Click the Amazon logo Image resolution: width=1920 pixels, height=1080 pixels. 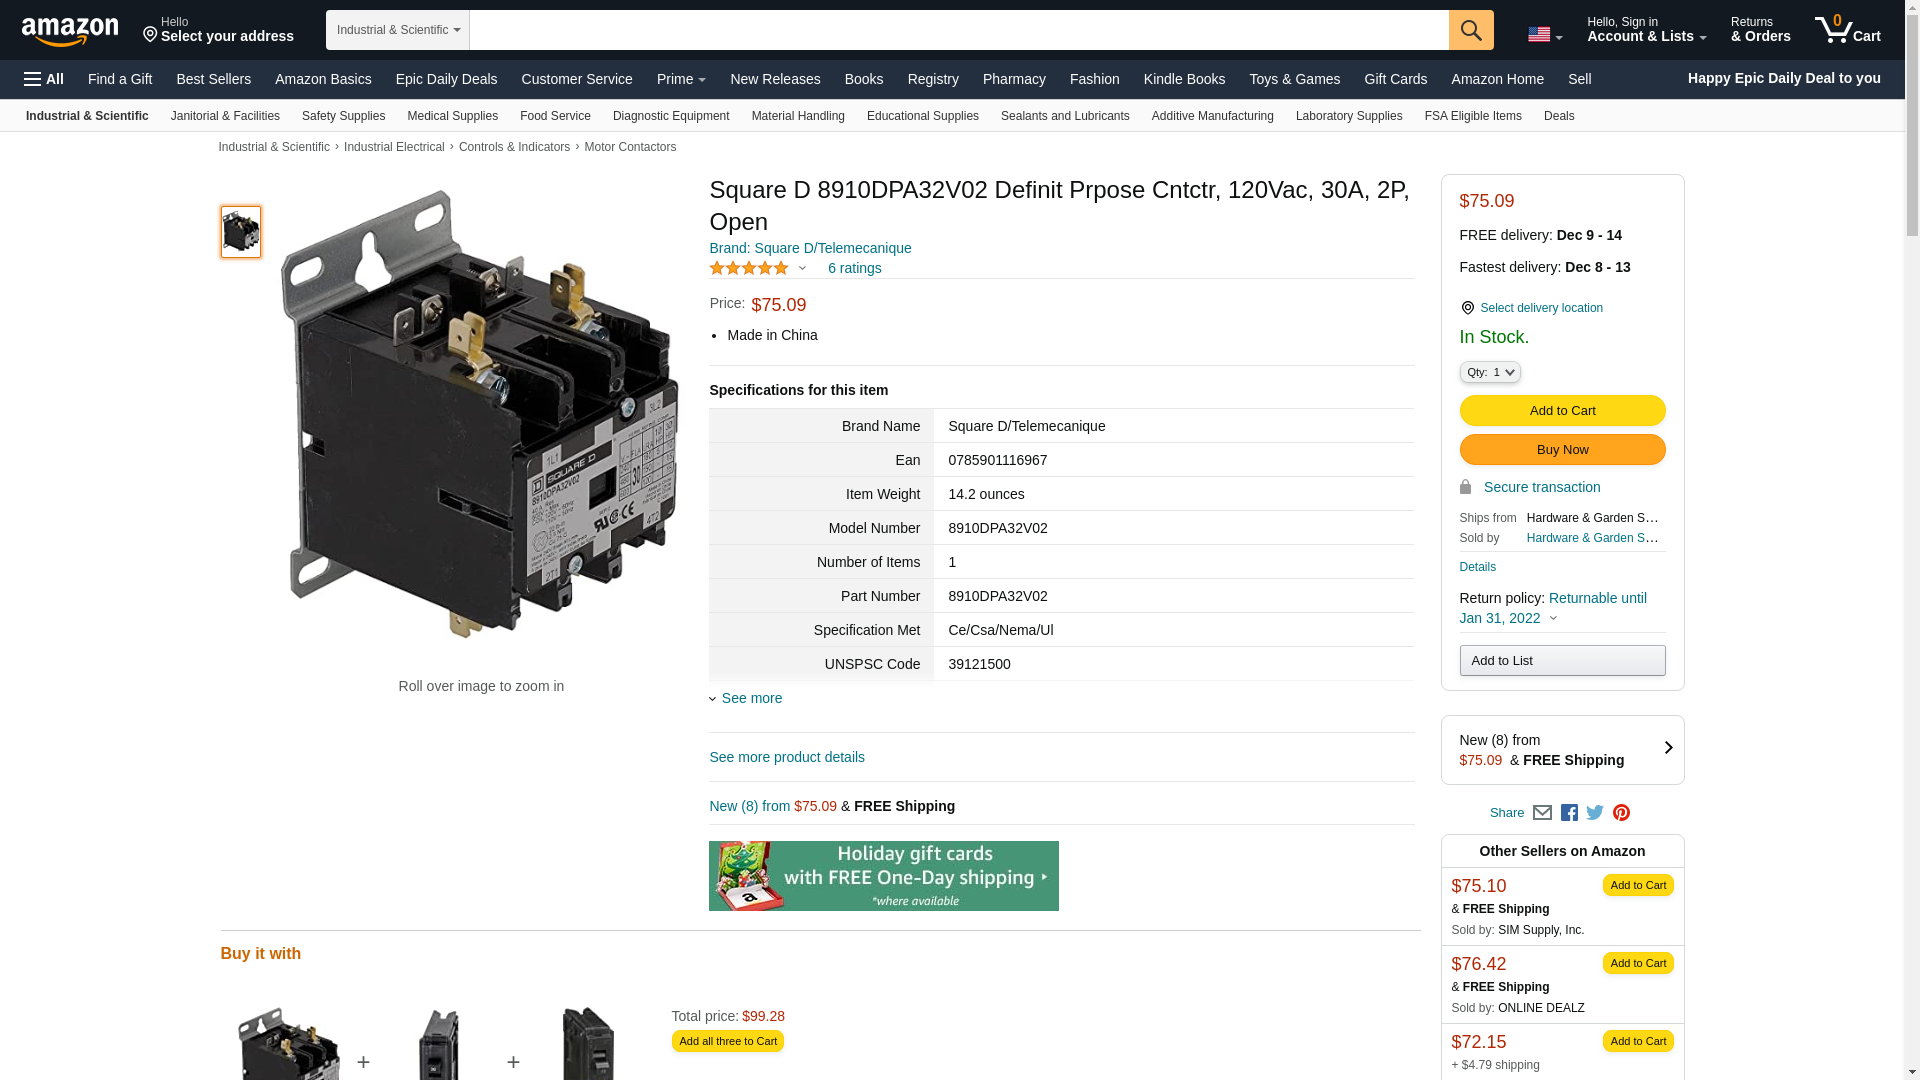(70, 31)
